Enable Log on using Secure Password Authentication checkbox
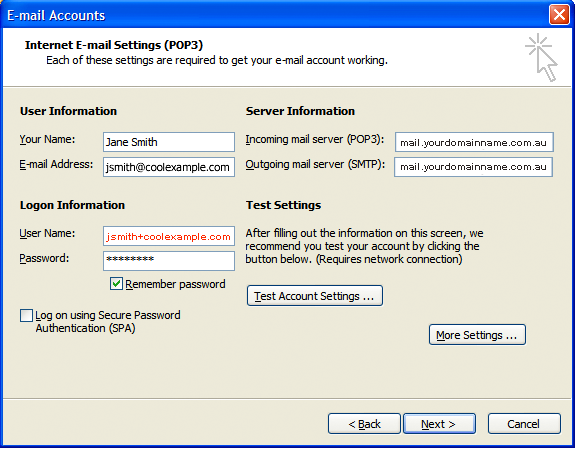This screenshot has height=449, width=575. coord(26,315)
